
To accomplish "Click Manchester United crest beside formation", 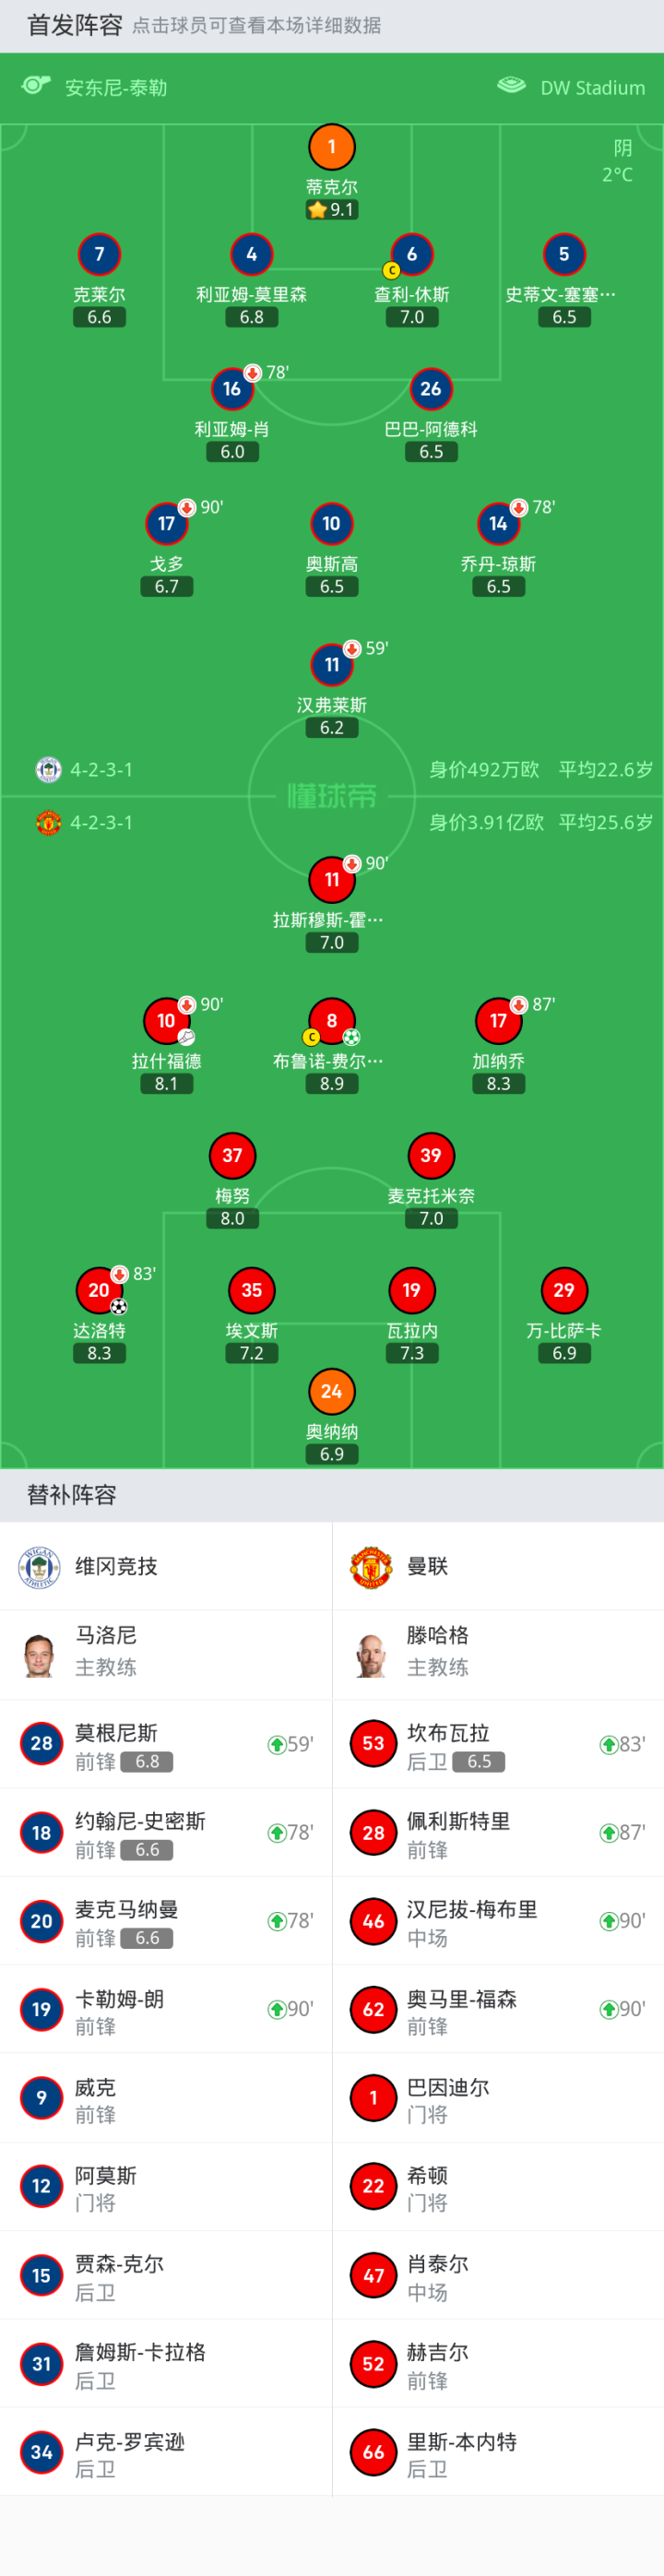I will (48, 823).
